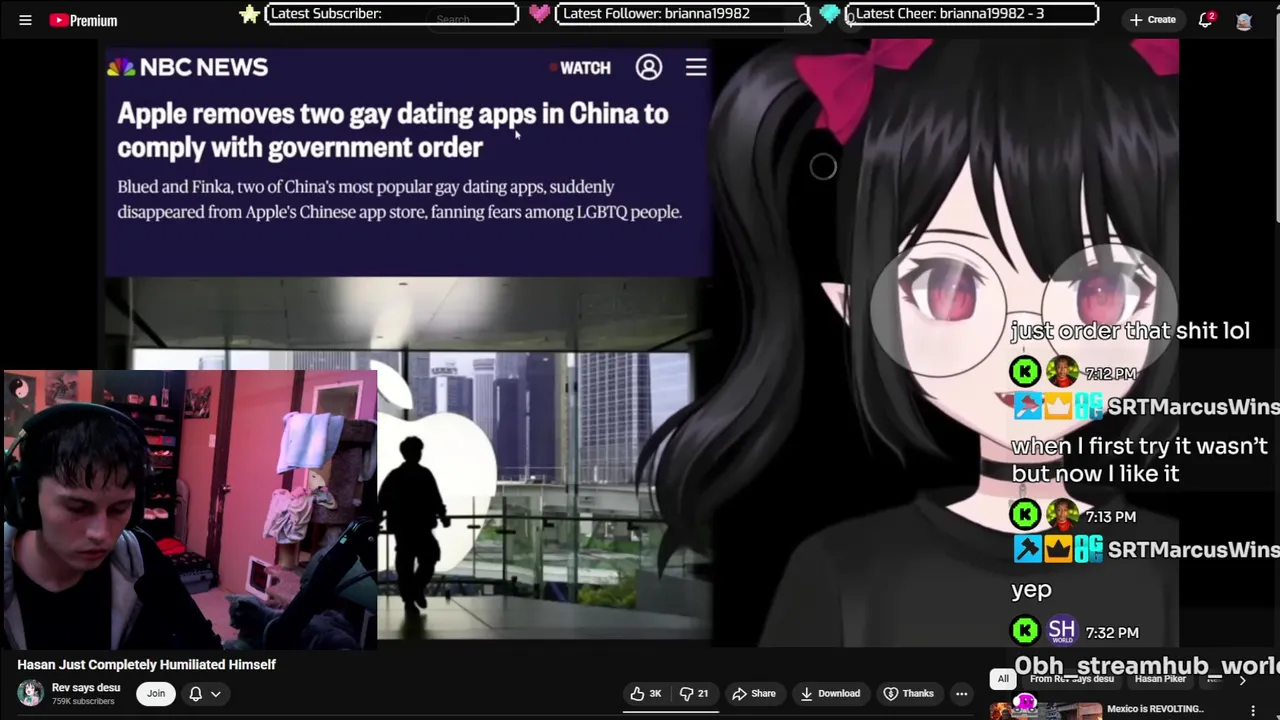Screen dimensions: 1280x720
Task: Select the All filter chip
Action: (x=1003, y=679)
